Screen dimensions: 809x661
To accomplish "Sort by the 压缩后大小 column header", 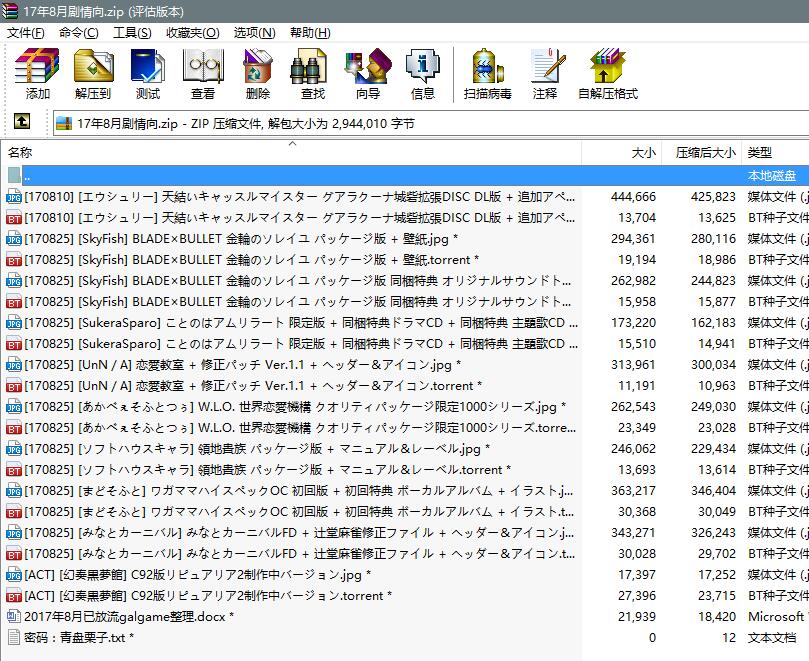I will tap(701, 152).
